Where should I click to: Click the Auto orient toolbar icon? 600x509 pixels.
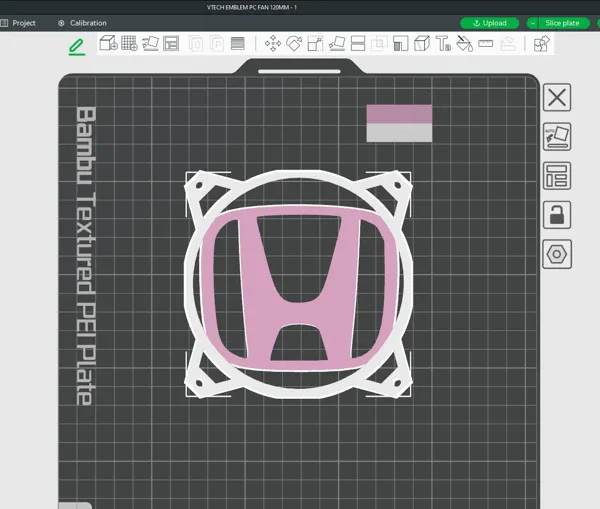(150, 43)
